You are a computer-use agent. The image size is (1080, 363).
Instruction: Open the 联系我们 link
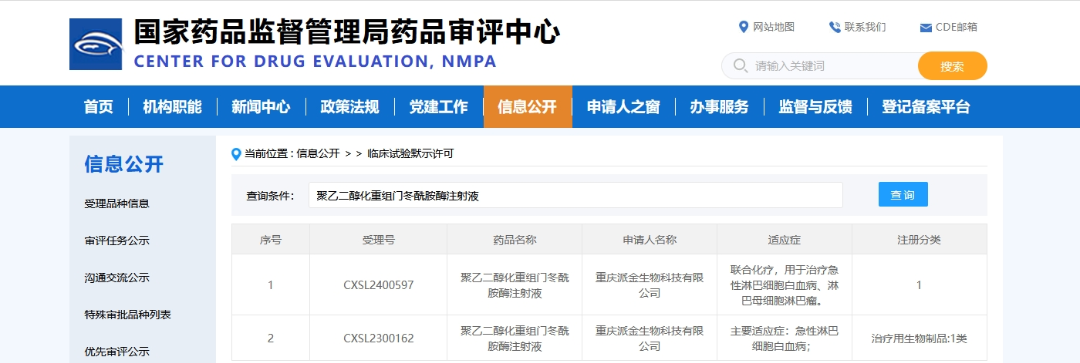pos(865,28)
